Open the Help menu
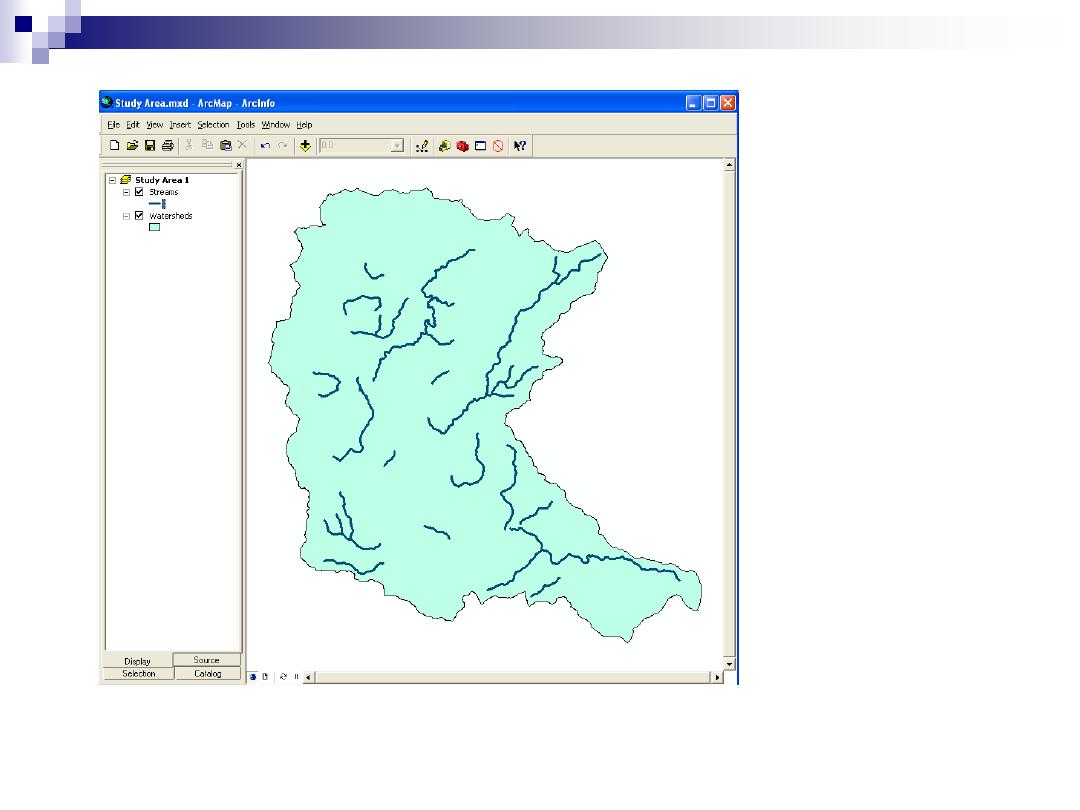The width and height of the screenshot is (1080, 810). 304,125
